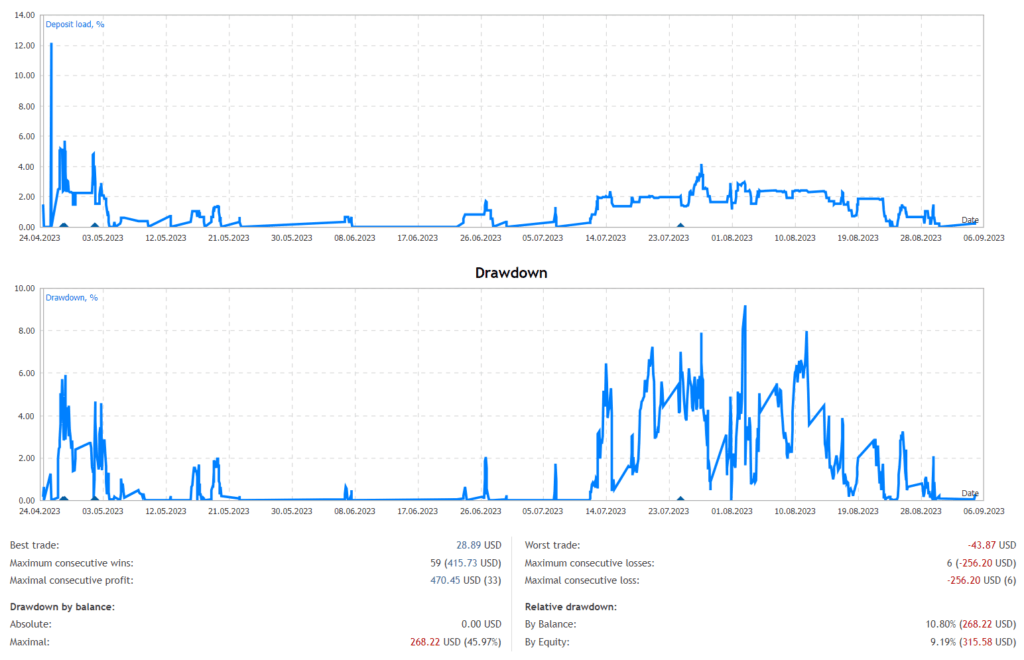Click triangle marker near 23.07.2023 on Deposit load chart
This screenshot has width=1024, height=660.
pyautogui.click(x=680, y=225)
